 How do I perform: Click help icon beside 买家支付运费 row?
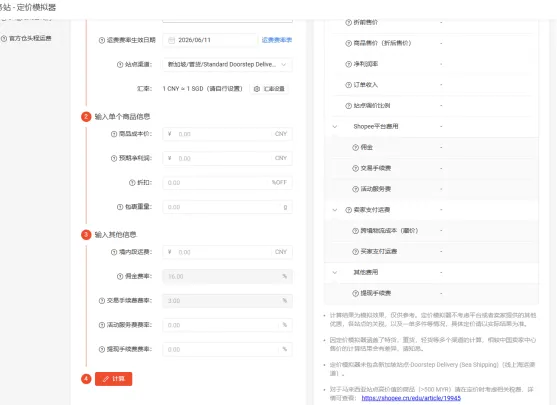click(x=355, y=252)
